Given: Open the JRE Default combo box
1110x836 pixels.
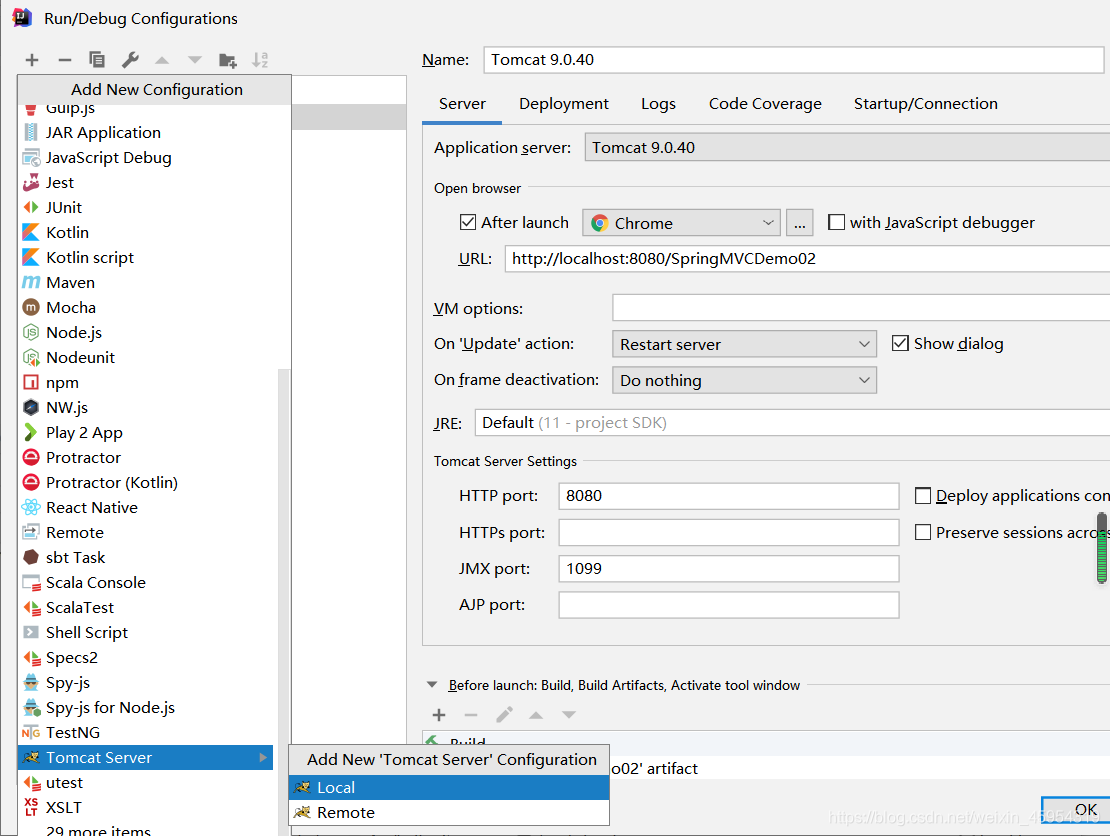Looking at the screenshot, I should pyautogui.click(x=792, y=423).
